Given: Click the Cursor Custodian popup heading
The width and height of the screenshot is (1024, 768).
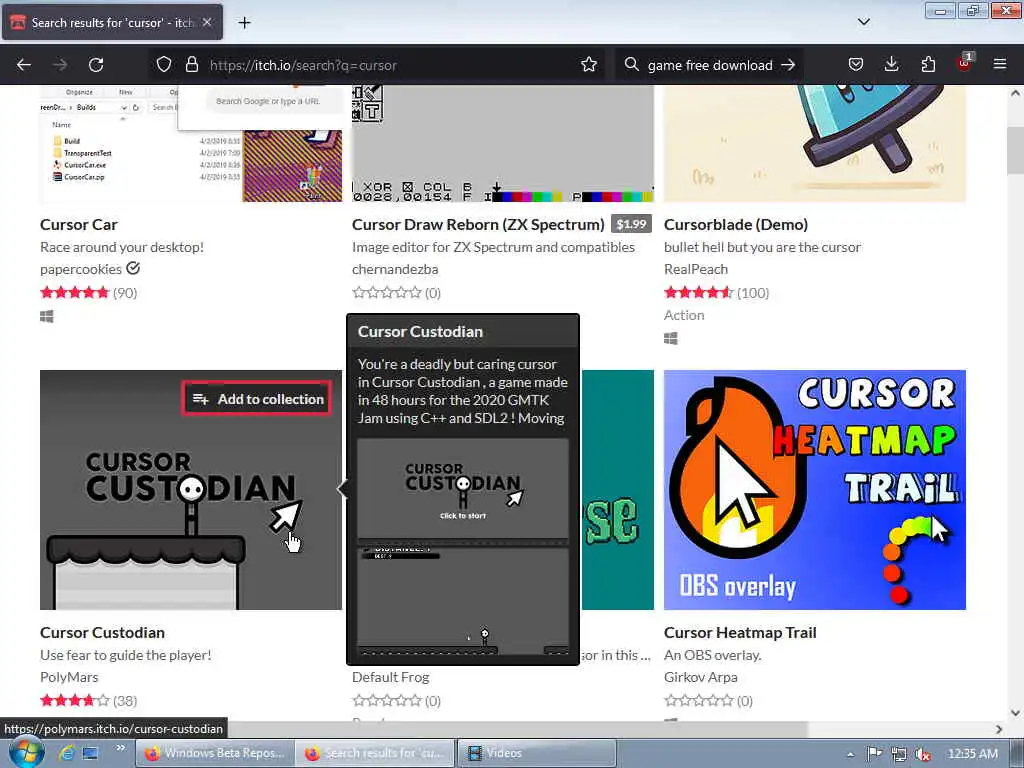Looking at the screenshot, I should [x=421, y=332].
